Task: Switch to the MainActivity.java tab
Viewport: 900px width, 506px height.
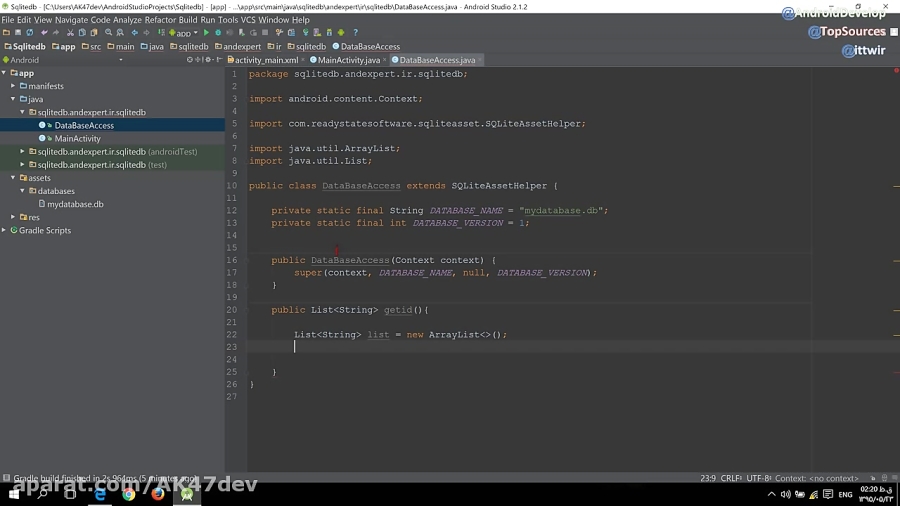Action: (x=348, y=60)
